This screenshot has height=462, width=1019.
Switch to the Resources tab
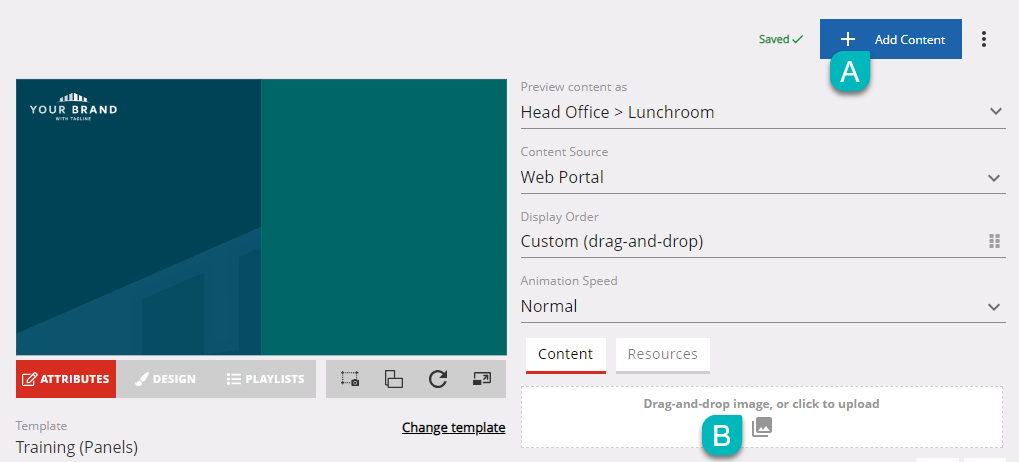tap(662, 355)
